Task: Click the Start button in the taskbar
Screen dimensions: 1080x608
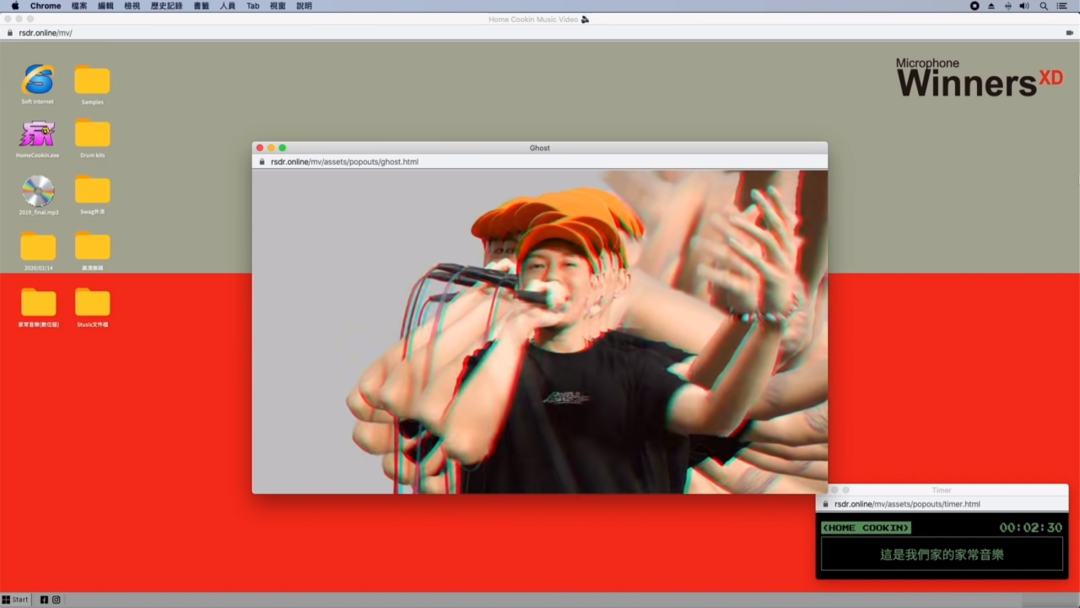Action: pos(15,600)
